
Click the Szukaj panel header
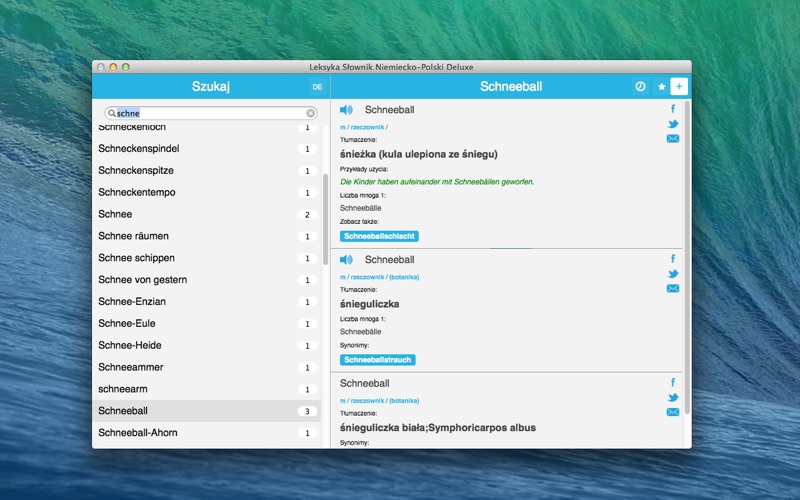pos(211,87)
